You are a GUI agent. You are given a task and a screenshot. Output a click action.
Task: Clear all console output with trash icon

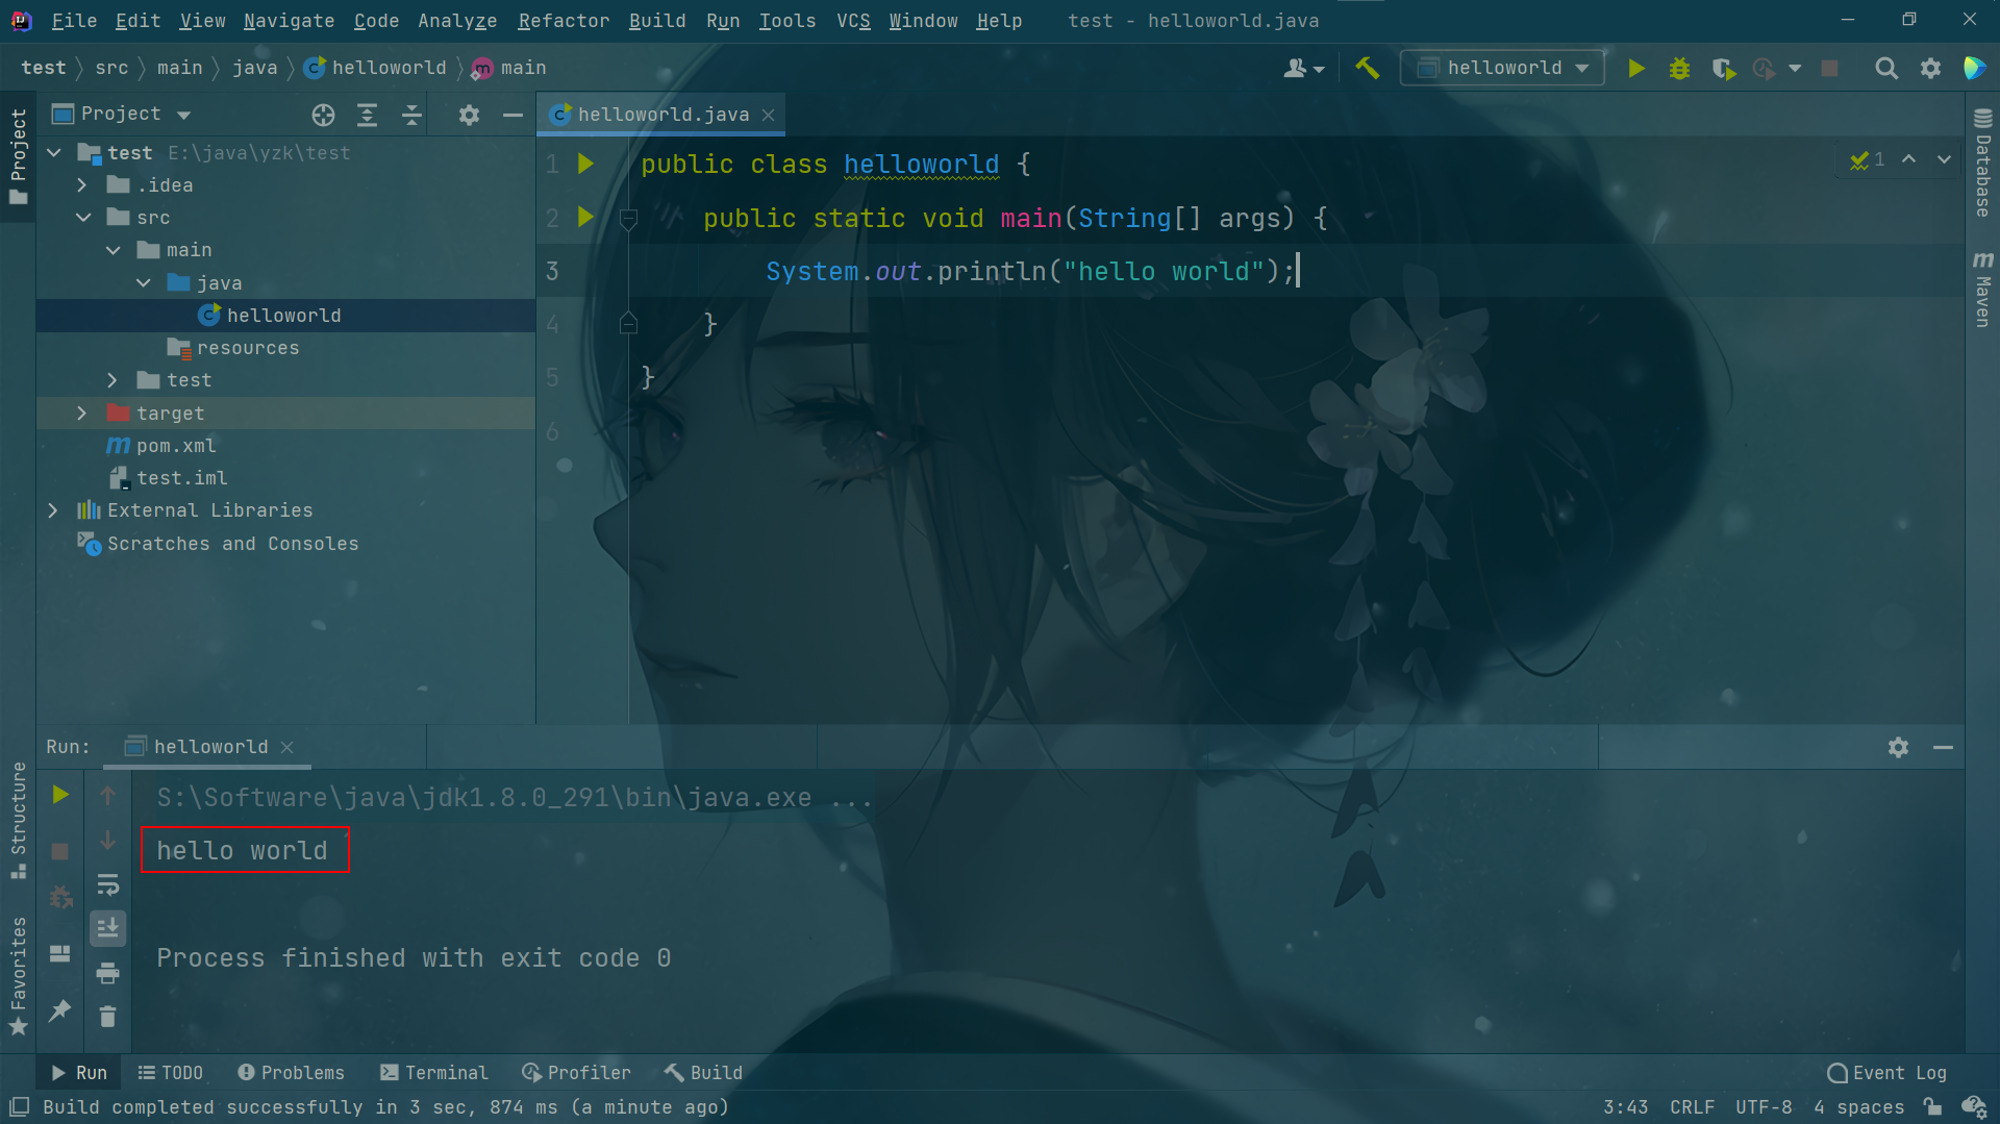tap(108, 1017)
